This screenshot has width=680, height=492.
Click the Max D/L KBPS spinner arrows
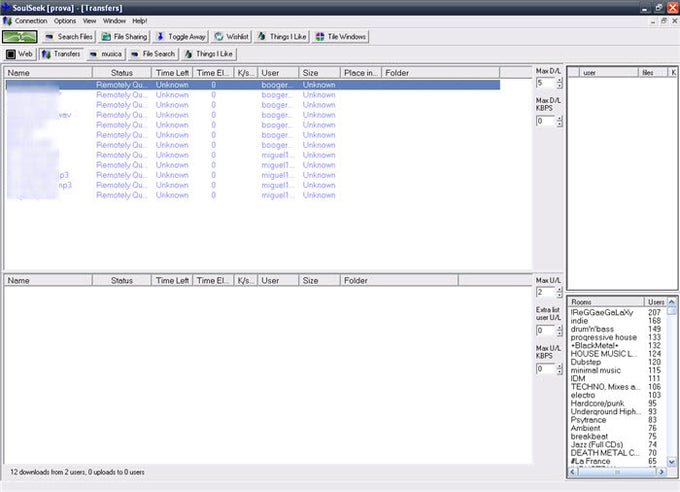tap(559, 121)
